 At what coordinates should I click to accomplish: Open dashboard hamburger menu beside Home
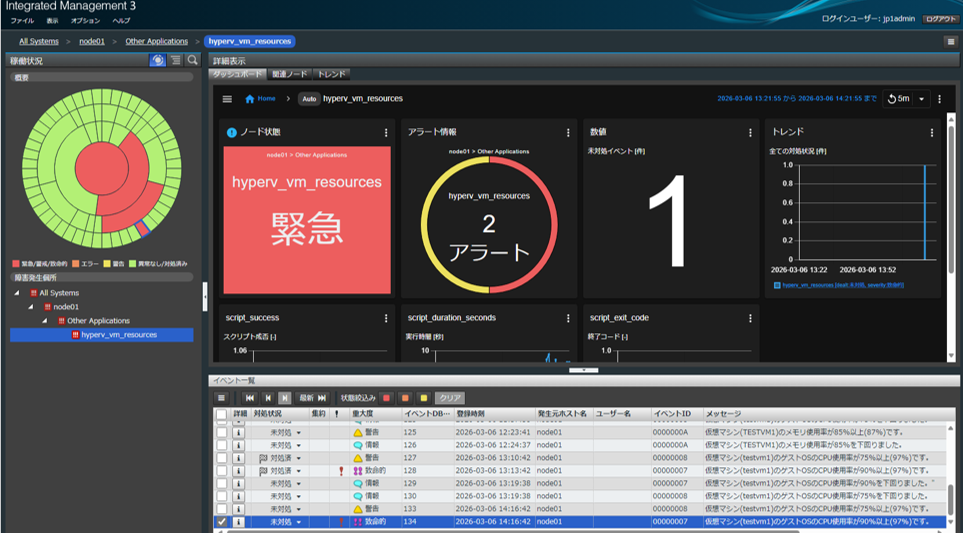point(227,99)
